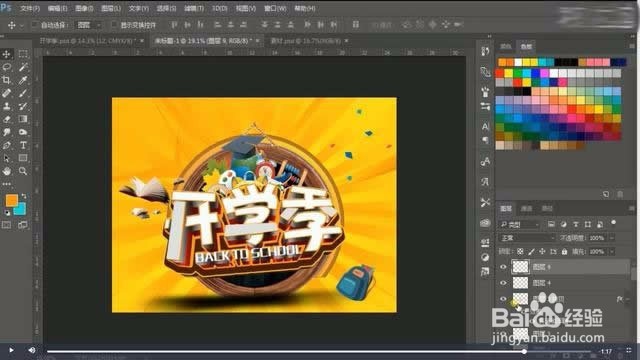The height and width of the screenshot is (360, 640).
Task: Reset default foreground and background colors
Action: coord(7,213)
